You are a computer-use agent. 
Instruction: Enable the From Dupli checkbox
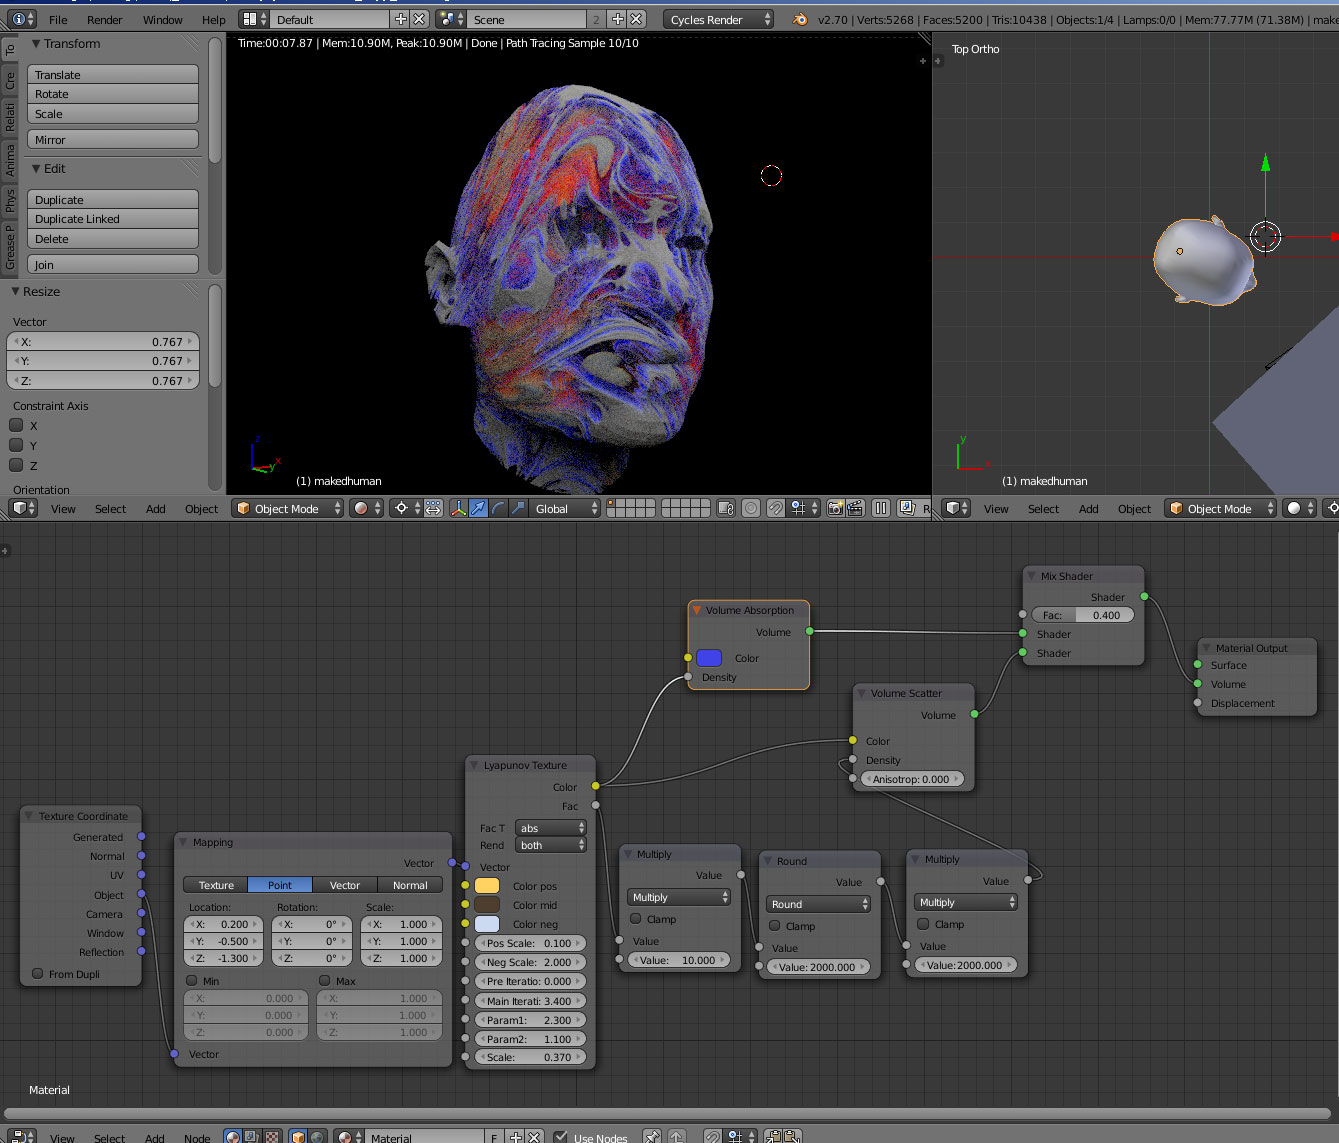38,974
